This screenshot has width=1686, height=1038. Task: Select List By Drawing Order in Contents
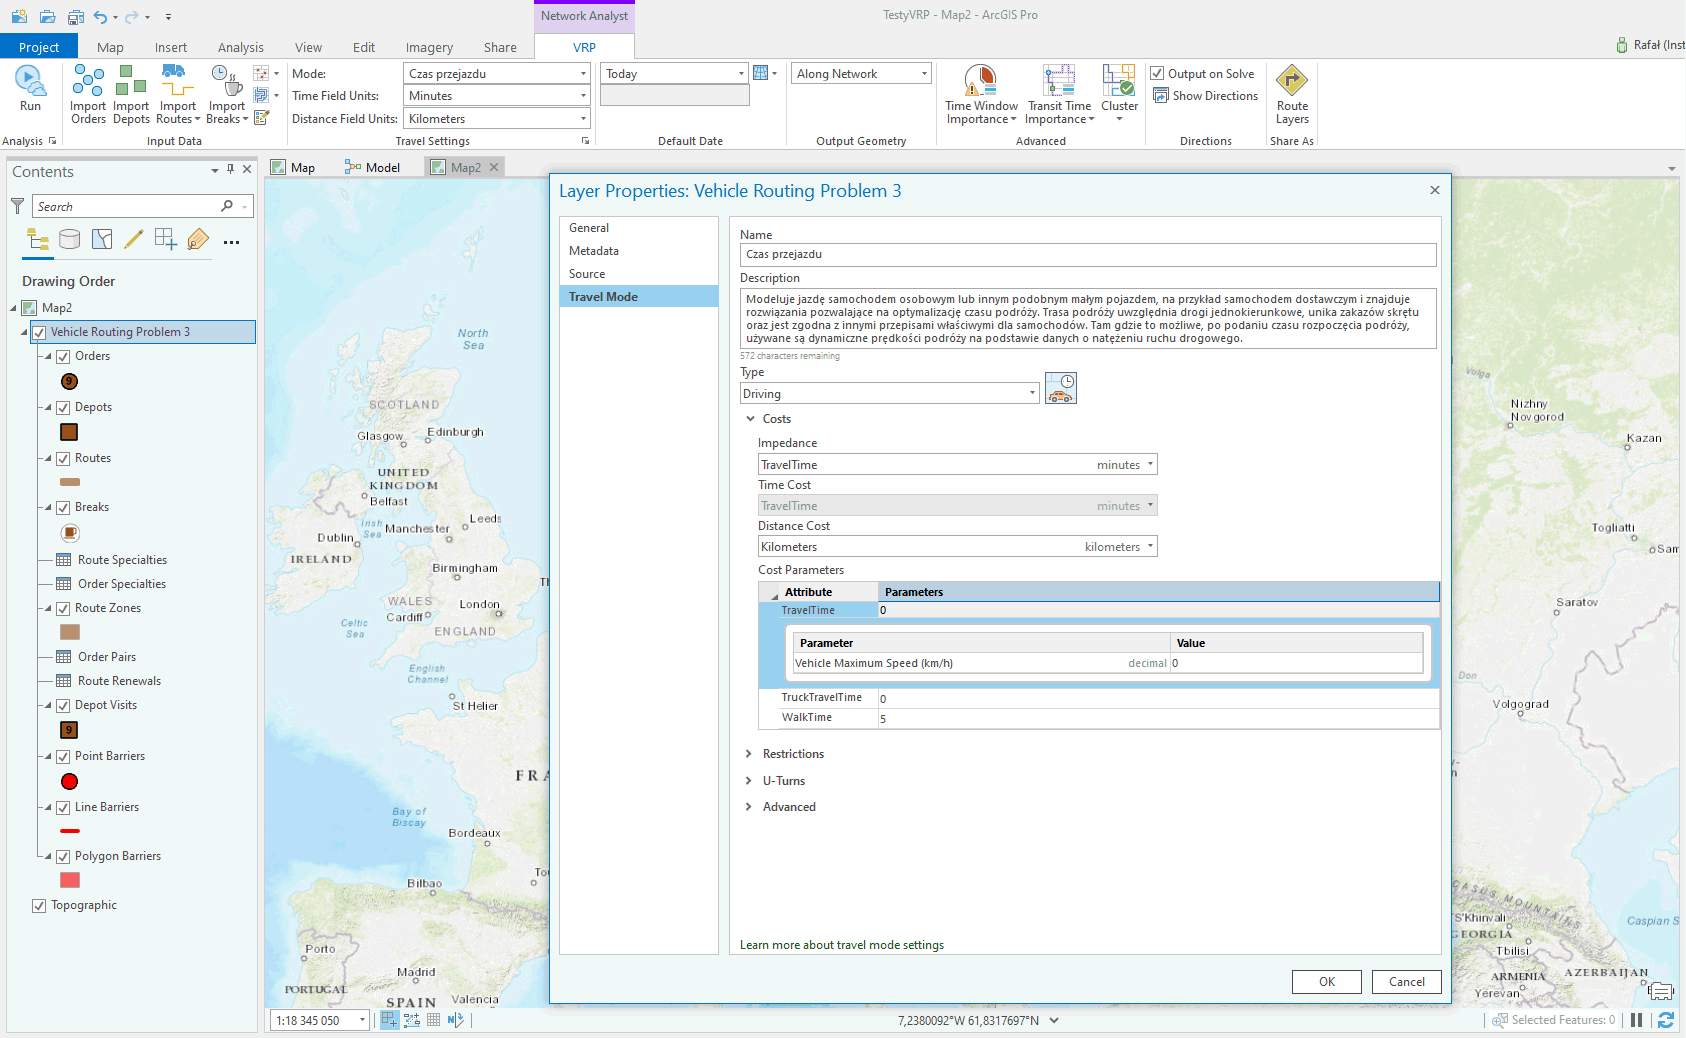tap(38, 239)
